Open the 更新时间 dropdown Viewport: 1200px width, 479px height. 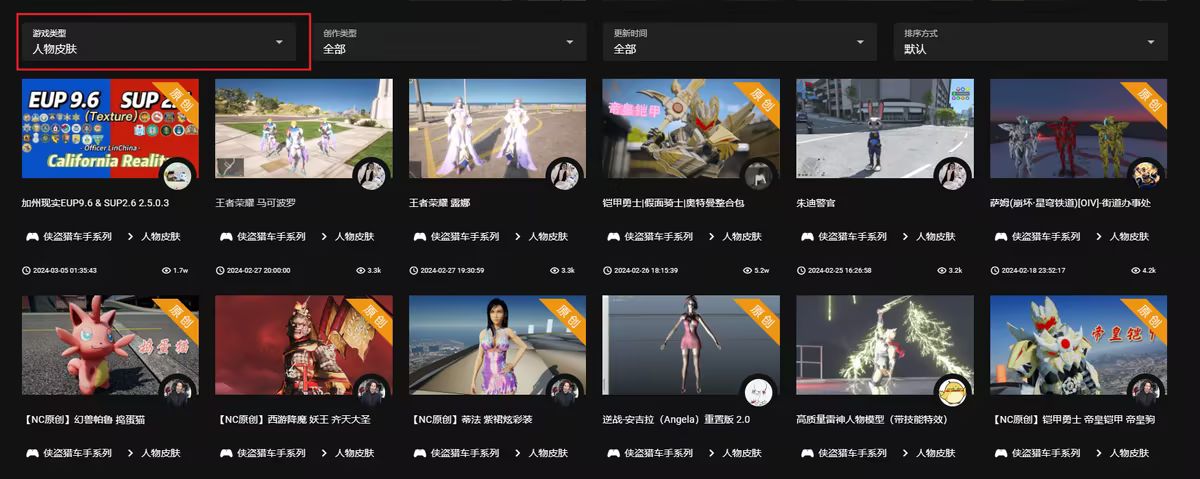pos(740,42)
